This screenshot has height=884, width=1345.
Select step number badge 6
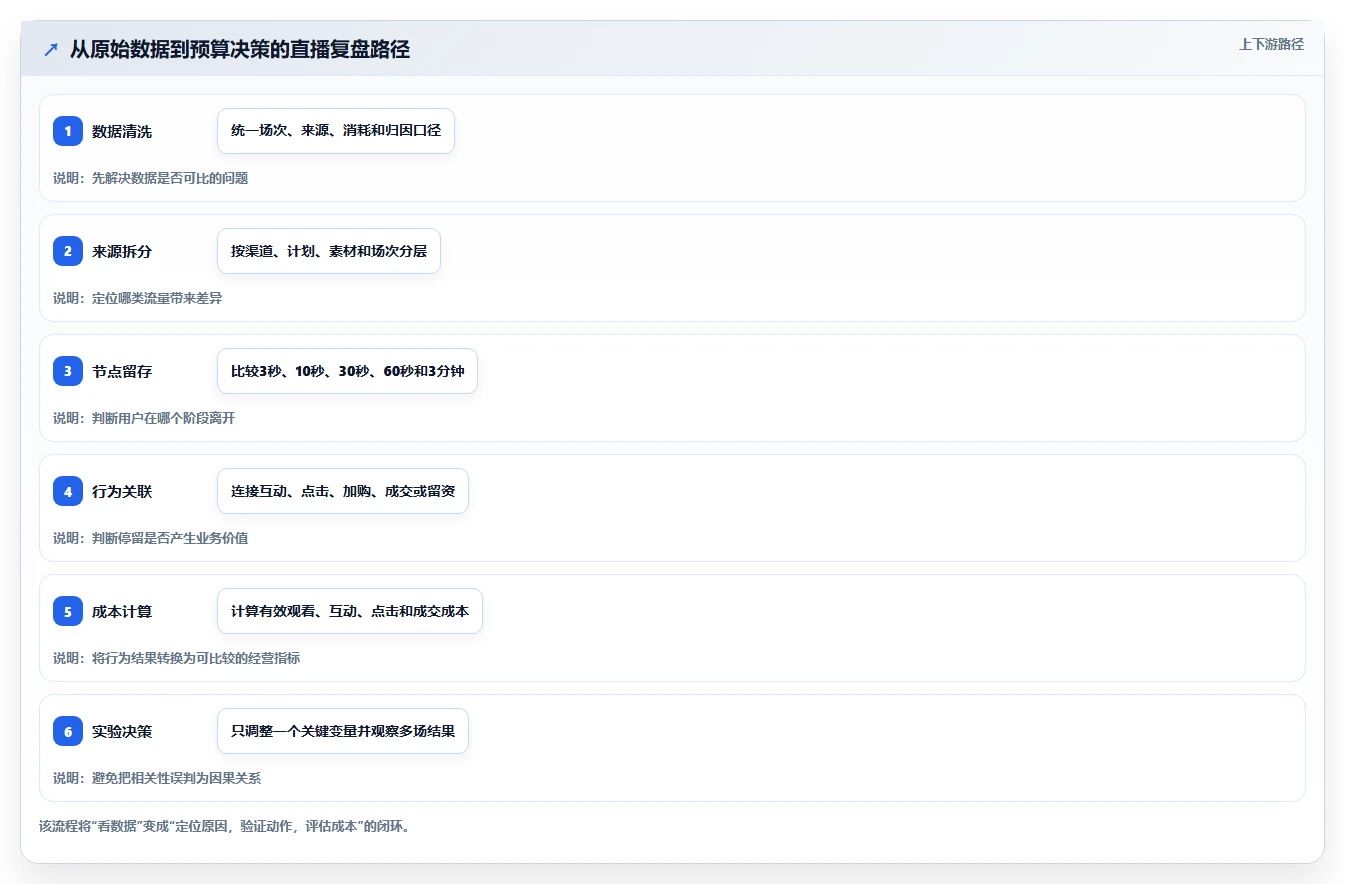pyautogui.click(x=68, y=731)
